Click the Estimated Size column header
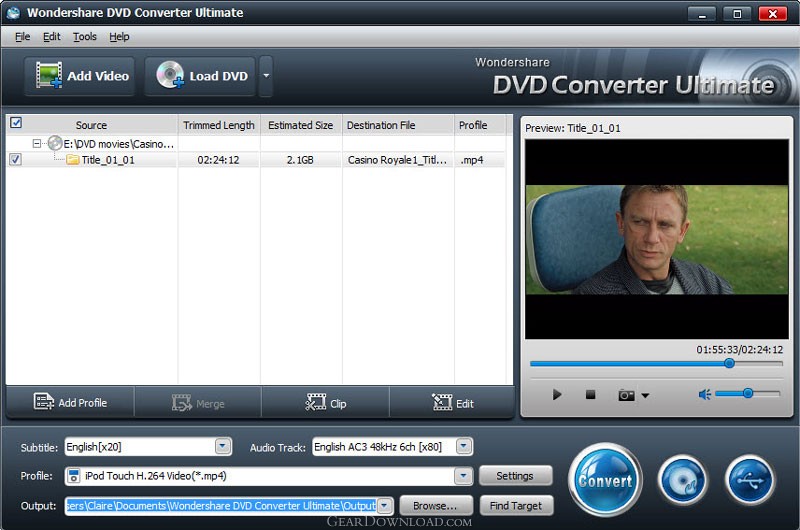Viewport: 800px width, 530px height. pyautogui.click(x=301, y=125)
